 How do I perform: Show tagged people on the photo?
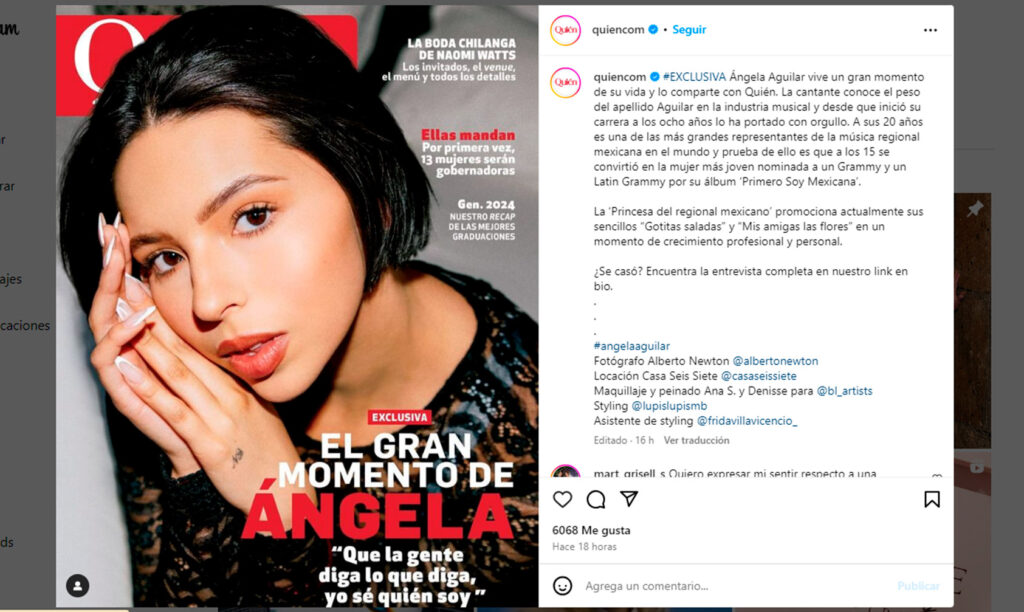click(x=78, y=586)
